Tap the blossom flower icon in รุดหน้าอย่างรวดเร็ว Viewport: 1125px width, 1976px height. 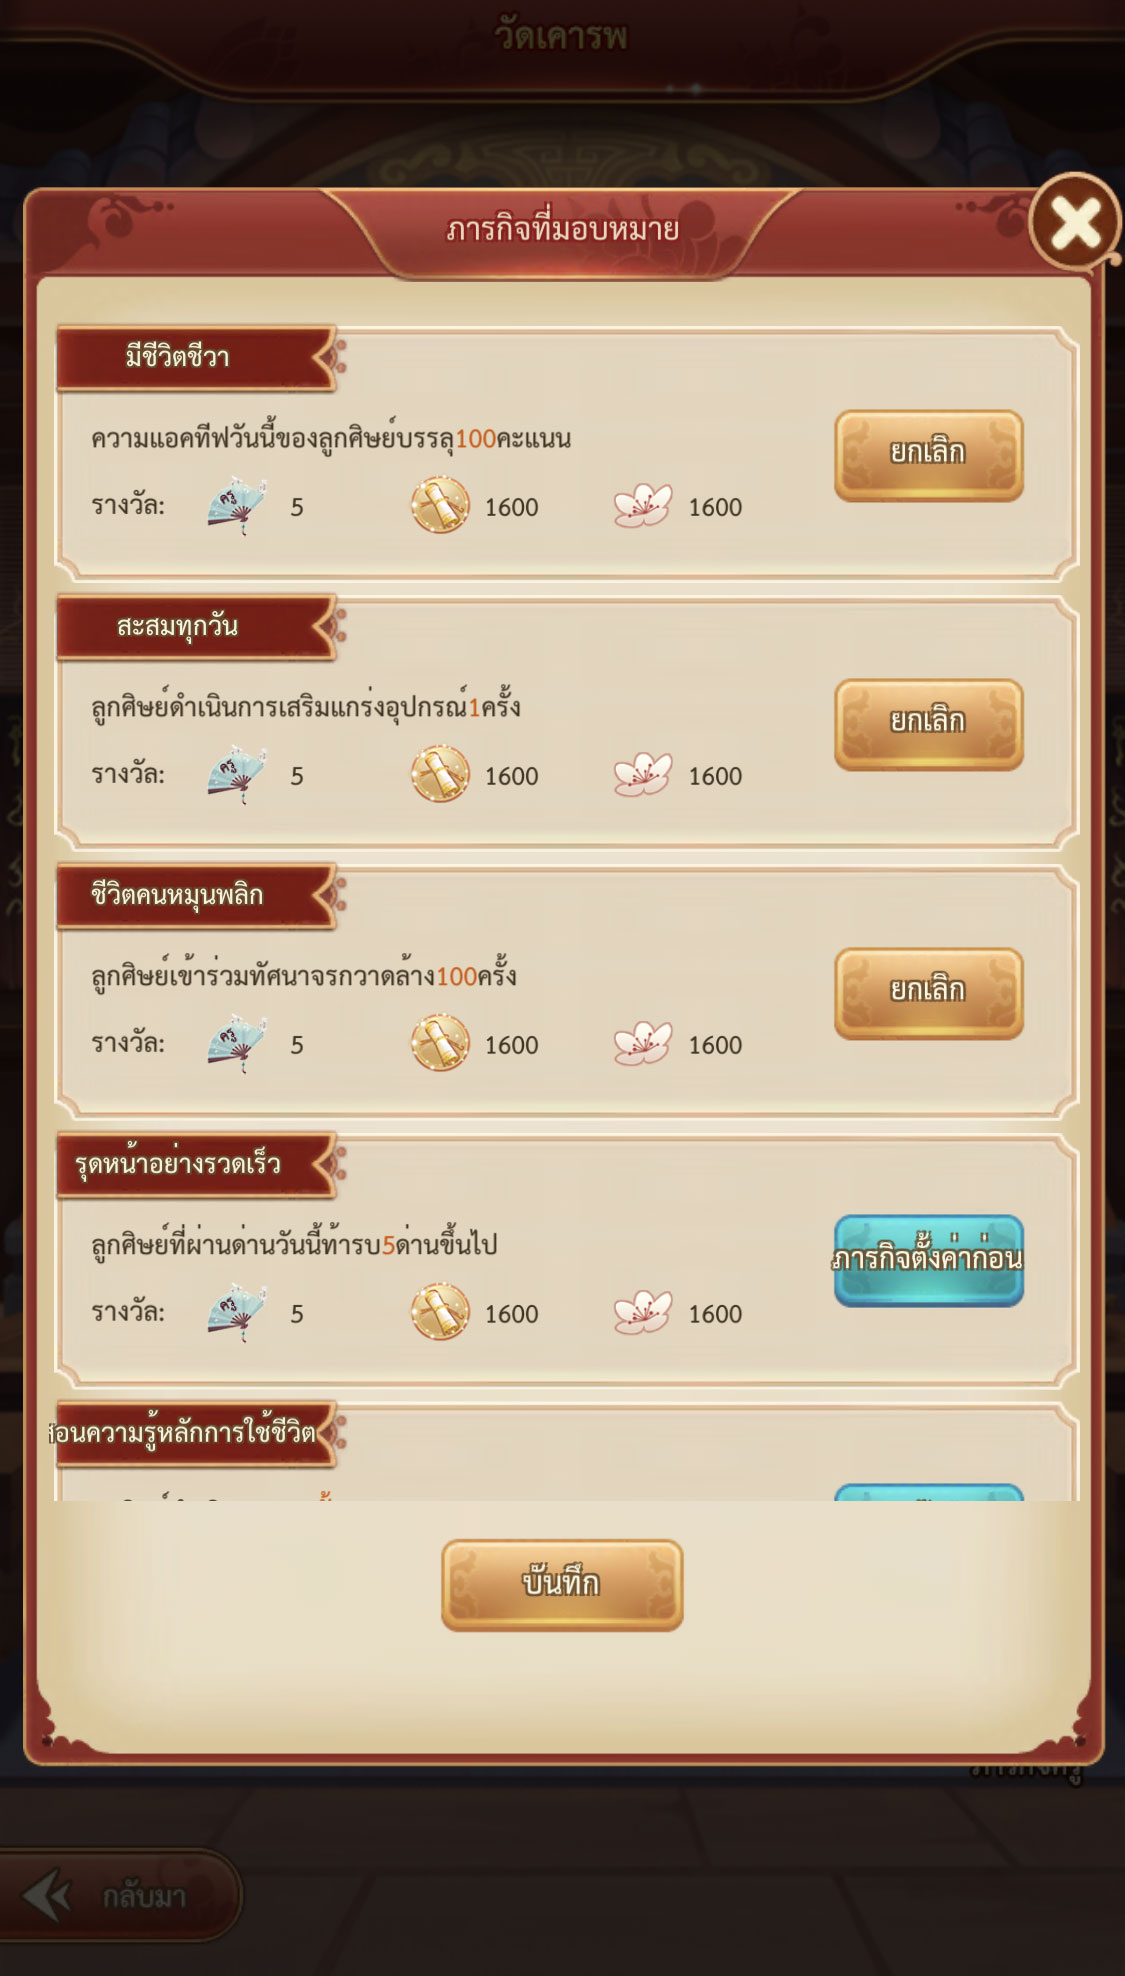[642, 1312]
